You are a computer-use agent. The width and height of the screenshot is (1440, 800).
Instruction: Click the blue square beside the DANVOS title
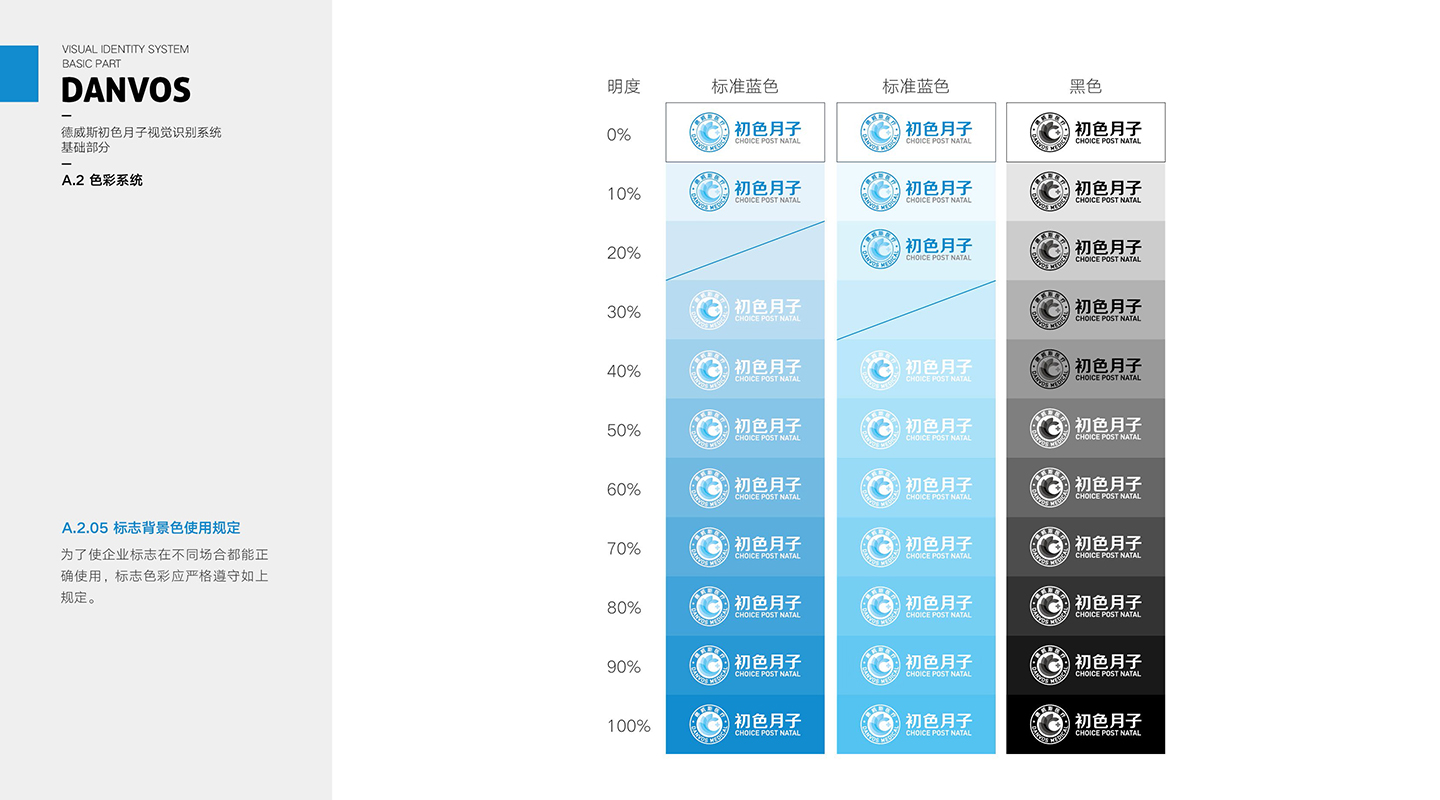19,73
